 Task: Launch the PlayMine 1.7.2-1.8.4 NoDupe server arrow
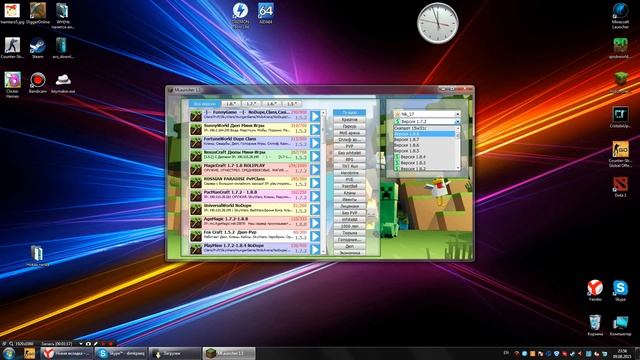click(315, 249)
